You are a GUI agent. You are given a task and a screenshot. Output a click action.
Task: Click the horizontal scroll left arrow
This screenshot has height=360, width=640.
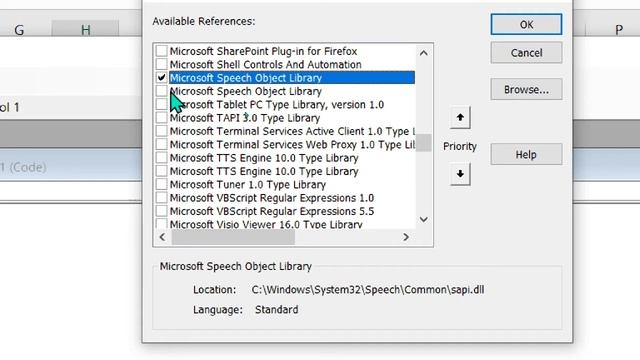[x=162, y=237]
